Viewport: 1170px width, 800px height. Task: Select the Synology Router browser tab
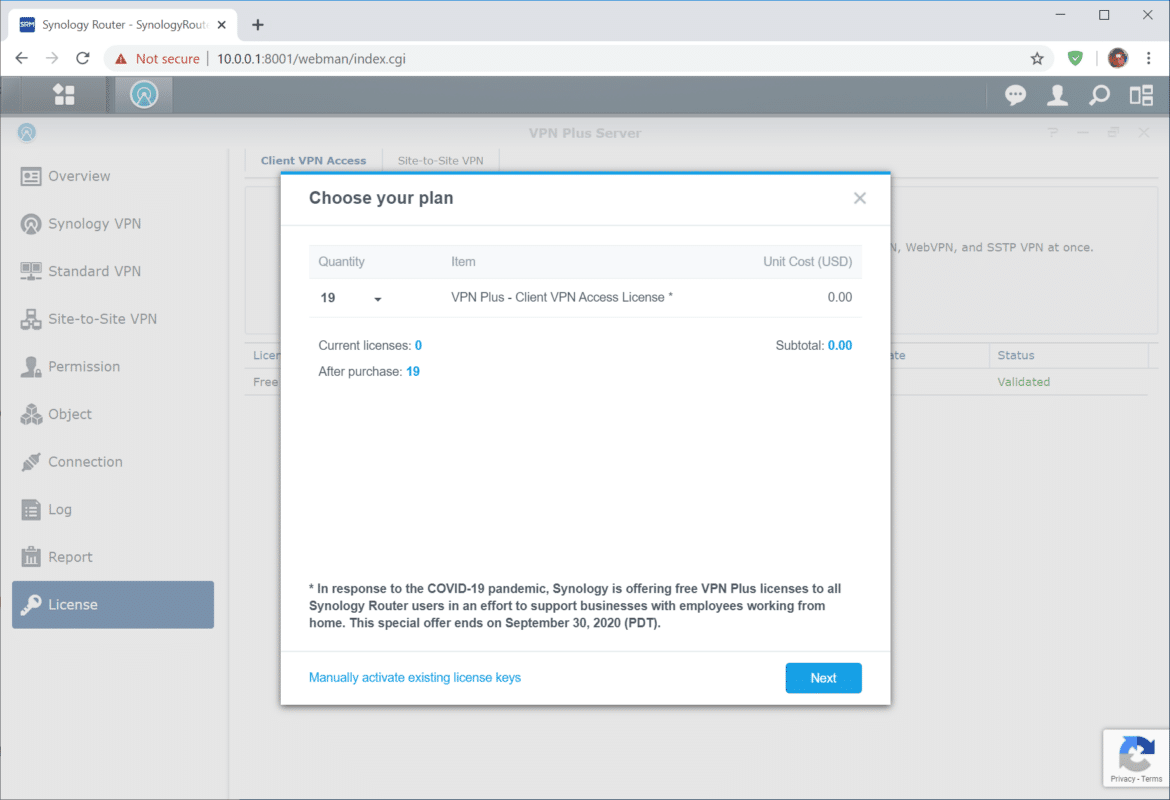point(123,25)
